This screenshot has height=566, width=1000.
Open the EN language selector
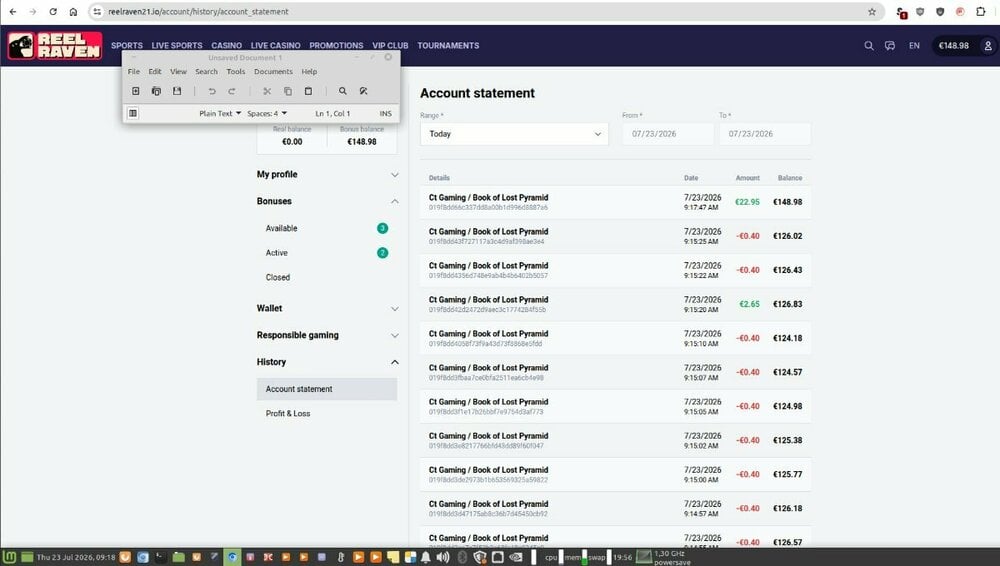(x=915, y=45)
